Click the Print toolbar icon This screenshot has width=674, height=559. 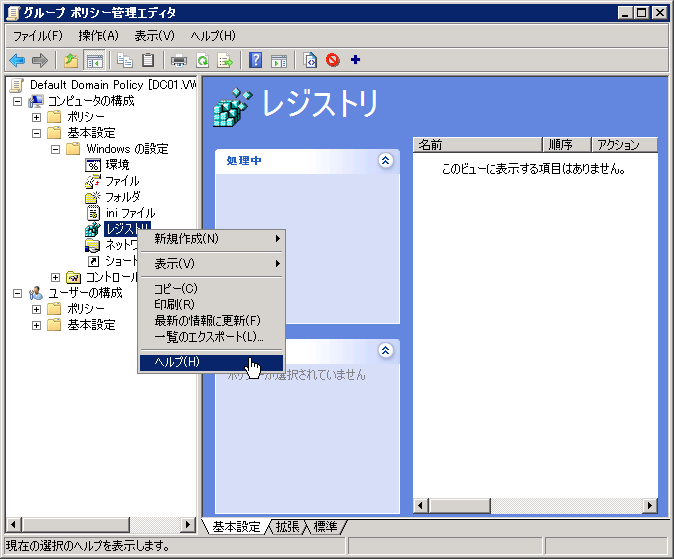[x=179, y=60]
